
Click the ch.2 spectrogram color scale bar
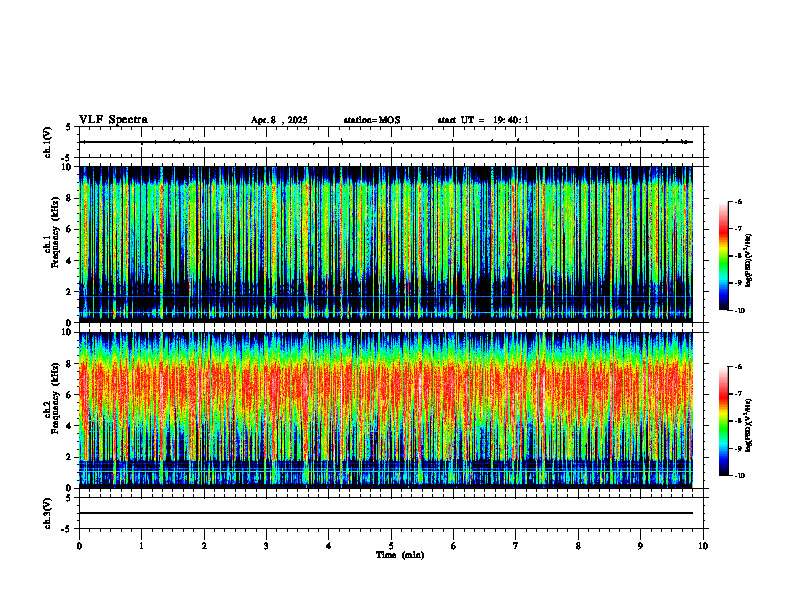724,421
